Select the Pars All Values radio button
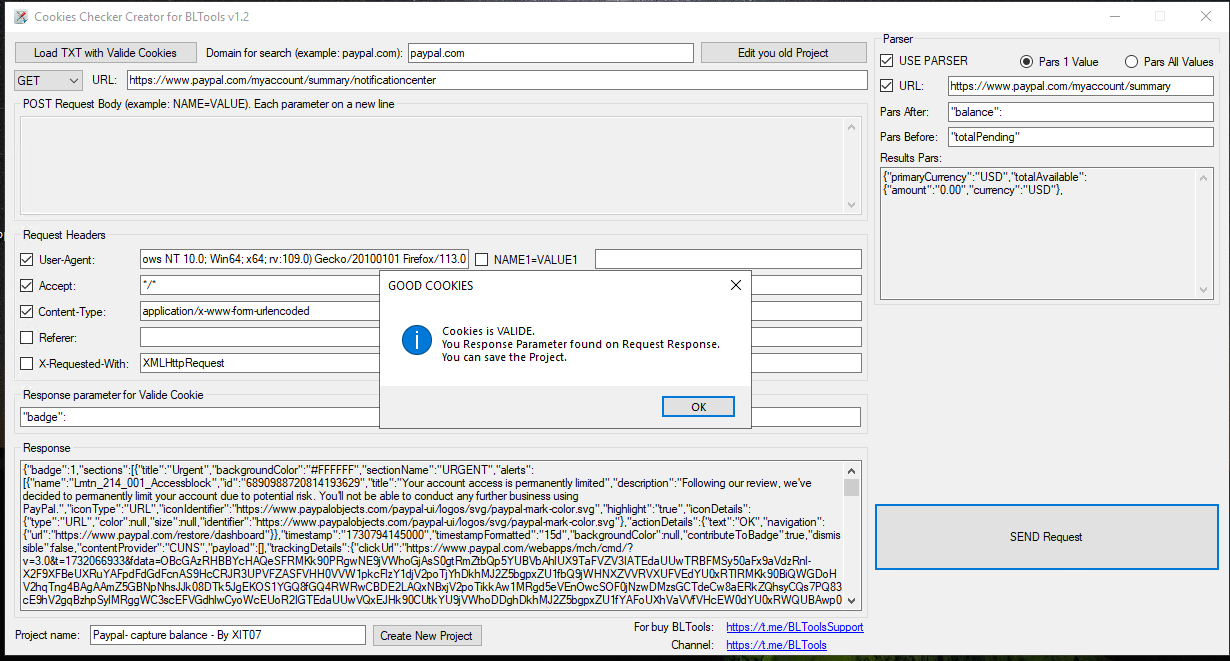1230x661 pixels. pyautogui.click(x=1132, y=61)
